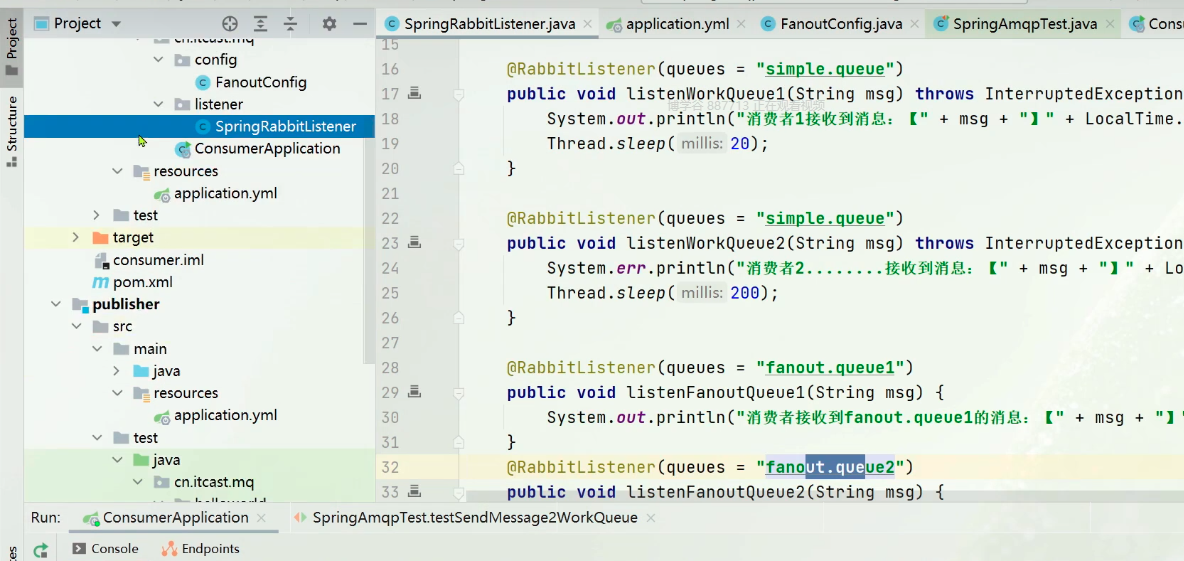Viewport: 1184px width, 561px height.
Task: Select SpringRabbitListener in project tree
Action: (285, 126)
